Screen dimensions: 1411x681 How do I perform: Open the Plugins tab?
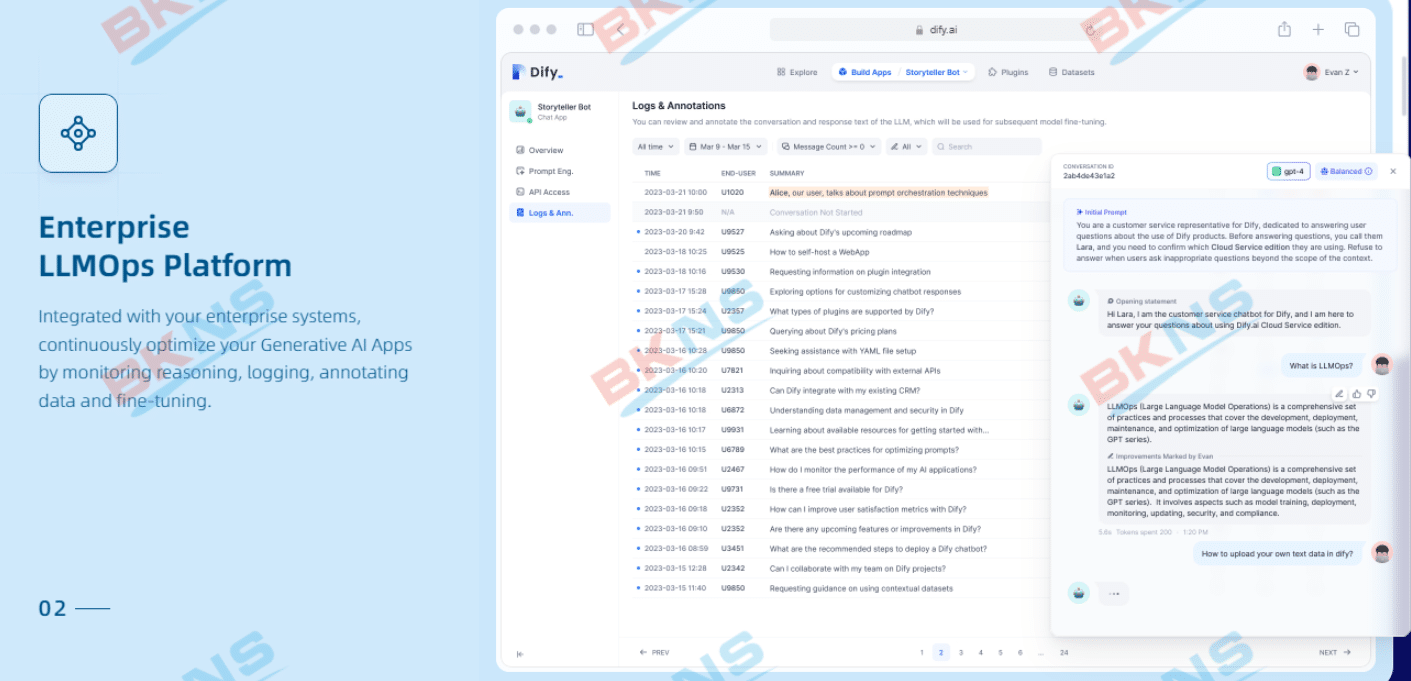[x=1008, y=72]
